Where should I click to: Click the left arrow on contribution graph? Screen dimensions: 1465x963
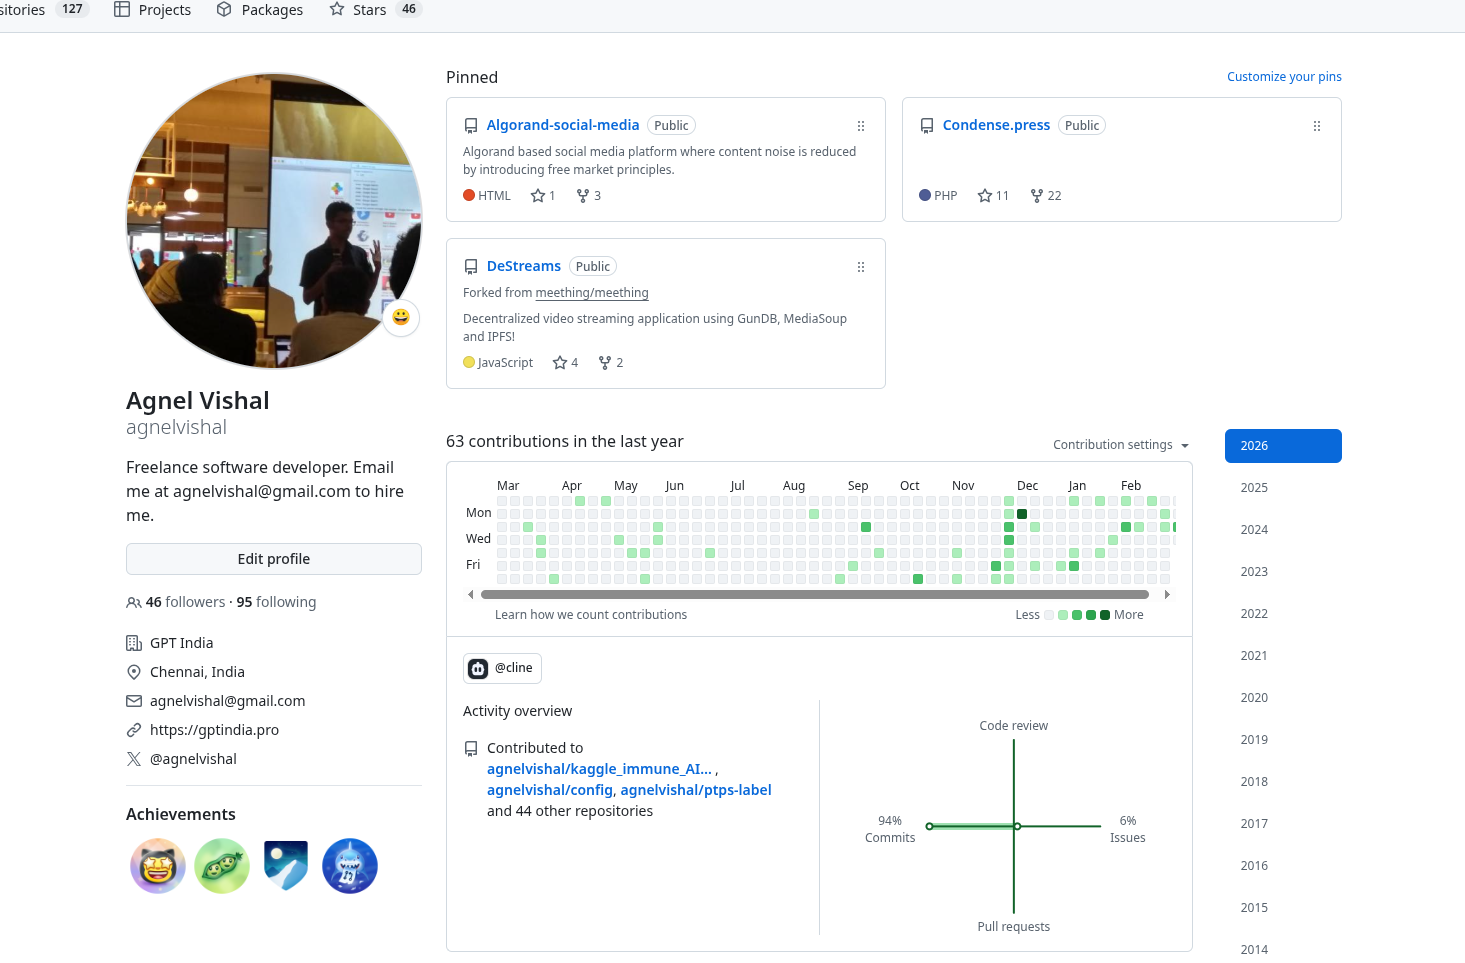470,593
